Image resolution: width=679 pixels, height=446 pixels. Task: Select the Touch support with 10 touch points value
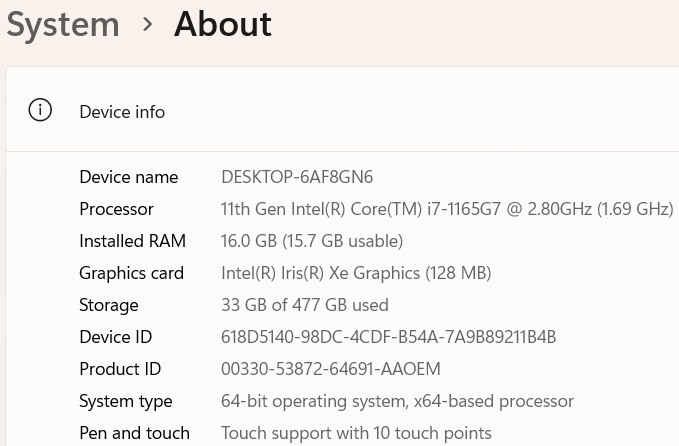(356, 433)
